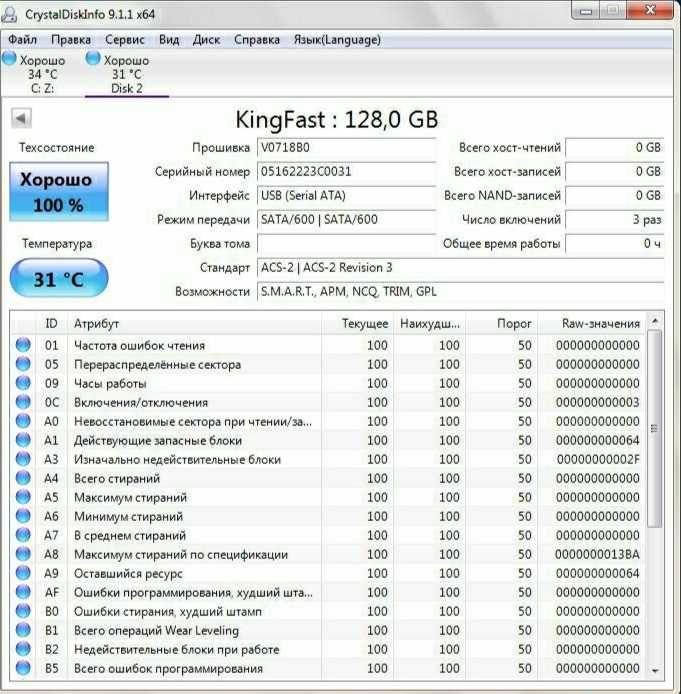Click status orb for attribute 01 read error rate
Viewport: 681px width, 694px height.
pos(23,345)
